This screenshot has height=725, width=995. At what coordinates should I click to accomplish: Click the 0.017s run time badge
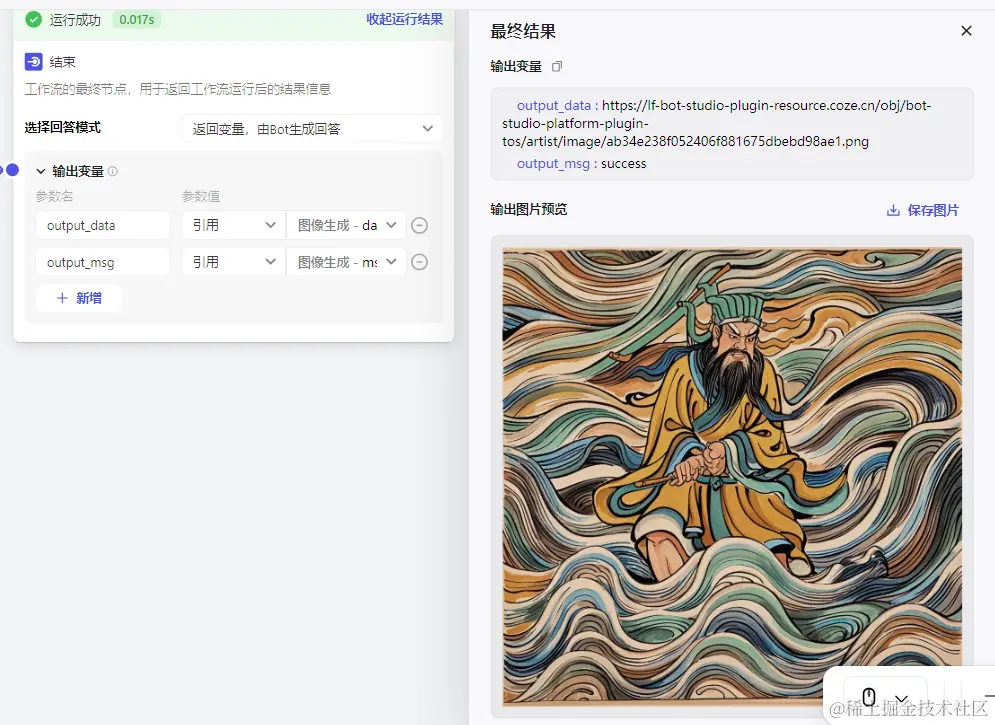pyautogui.click(x=136, y=20)
